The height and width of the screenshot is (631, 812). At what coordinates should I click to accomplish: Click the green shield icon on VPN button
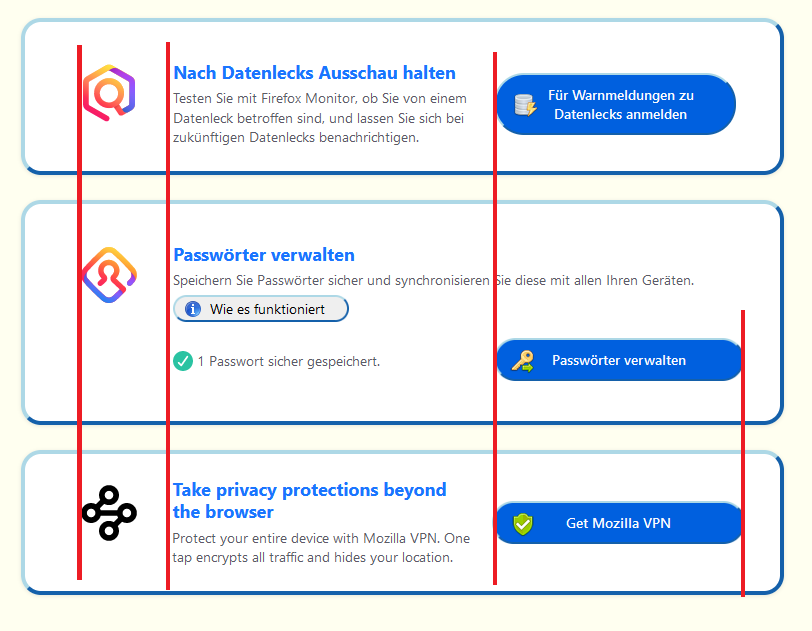coord(523,523)
